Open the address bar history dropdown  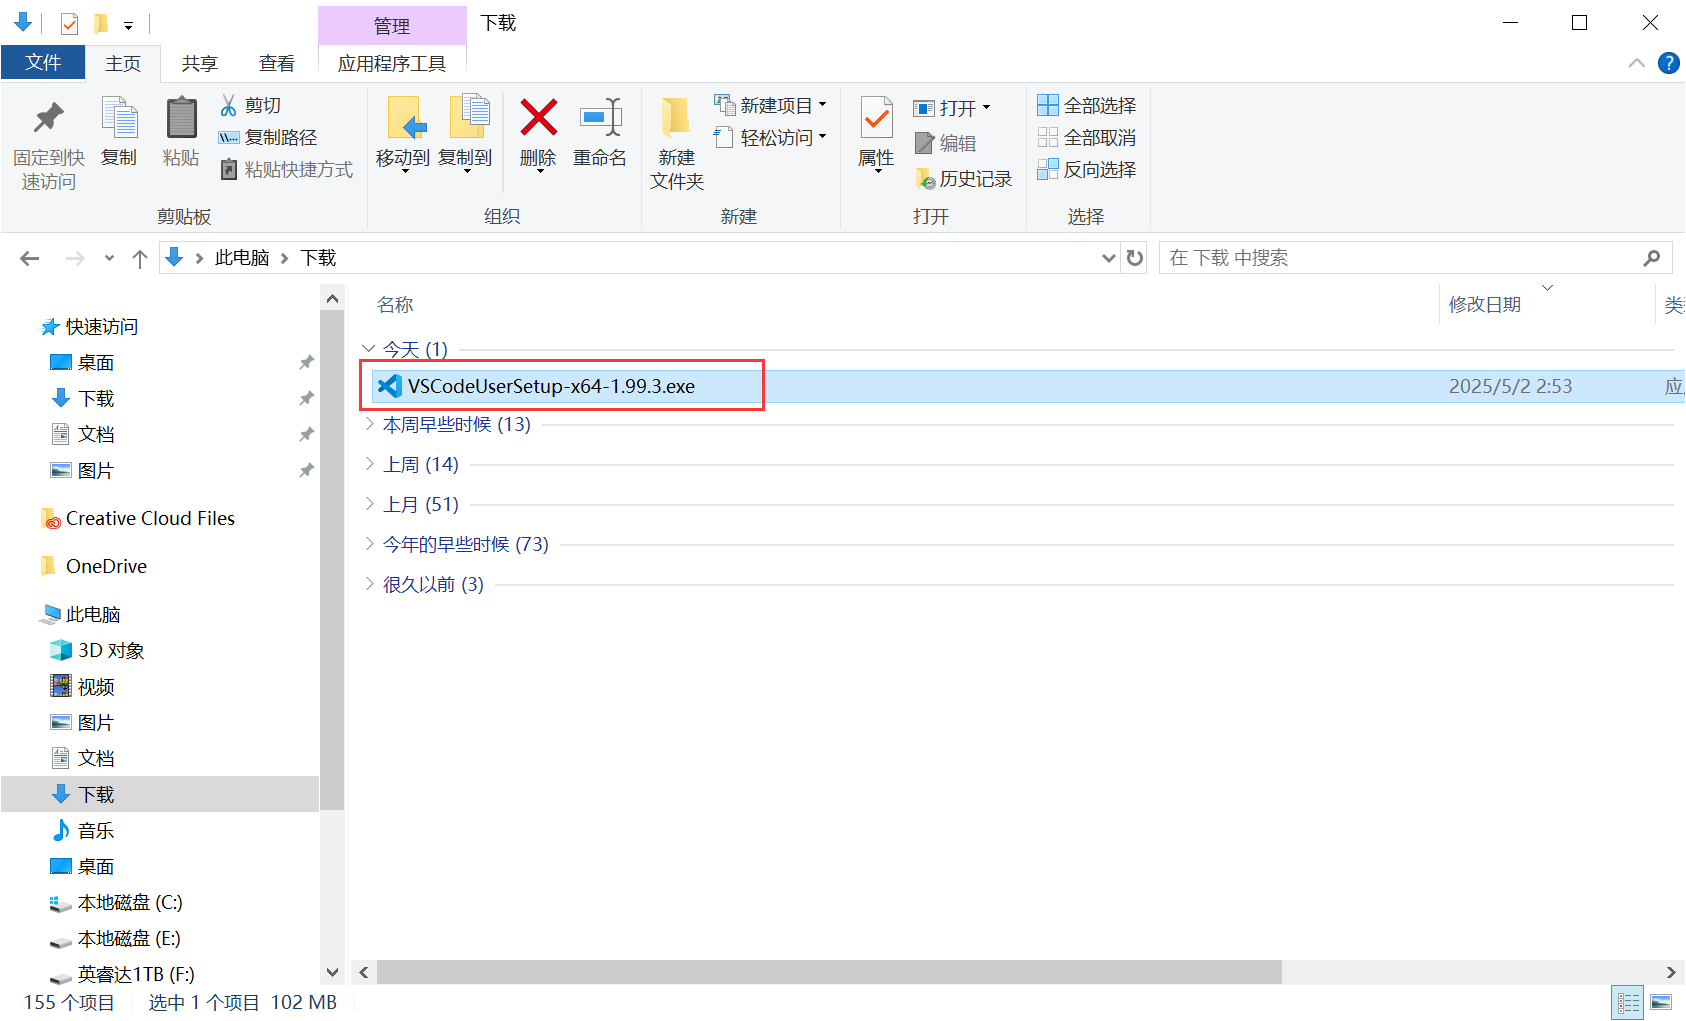(x=1108, y=258)
